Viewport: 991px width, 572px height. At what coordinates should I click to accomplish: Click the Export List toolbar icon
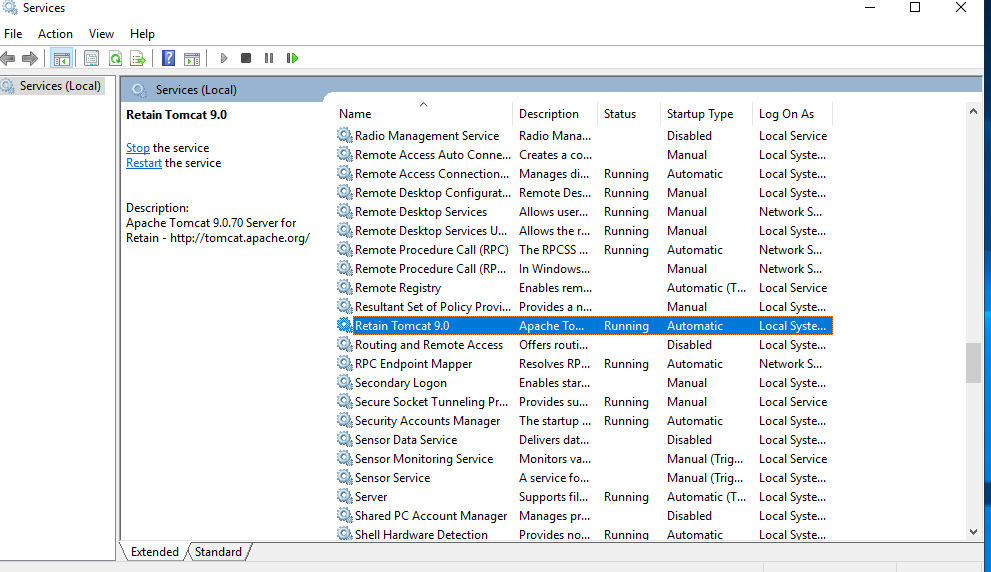point(138,59)
